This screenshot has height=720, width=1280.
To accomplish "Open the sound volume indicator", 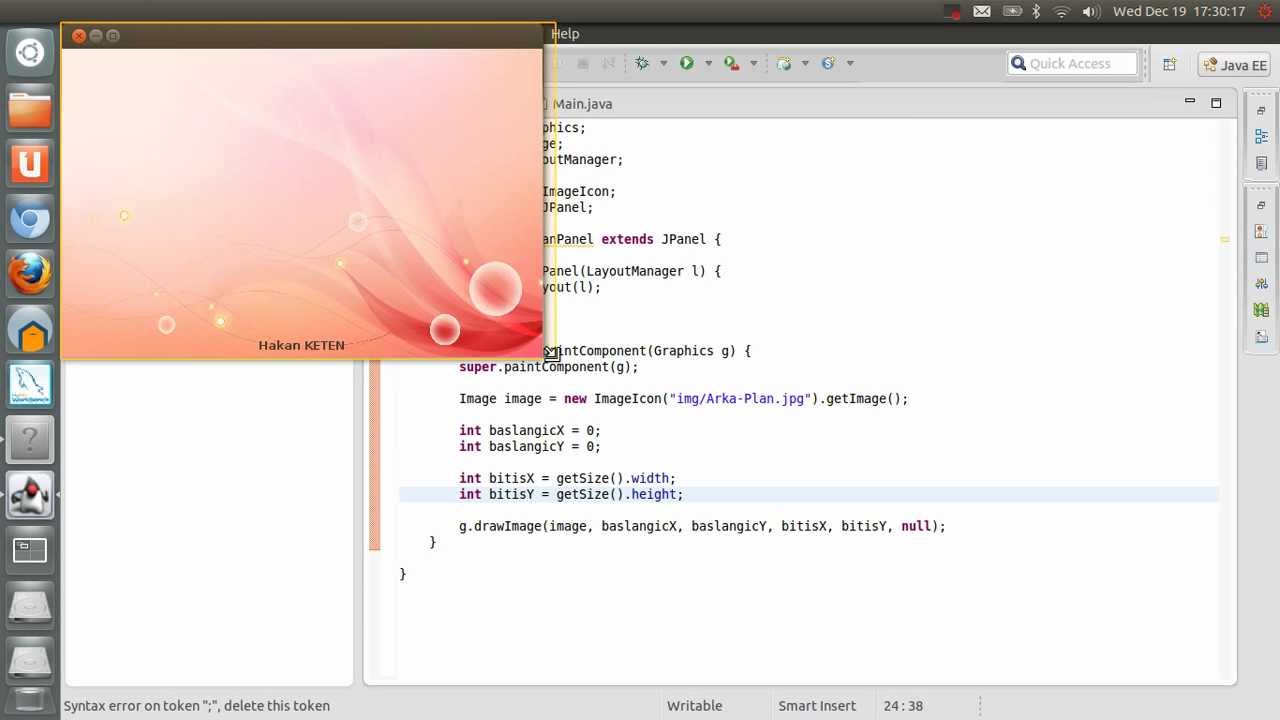I will 1091,12.
